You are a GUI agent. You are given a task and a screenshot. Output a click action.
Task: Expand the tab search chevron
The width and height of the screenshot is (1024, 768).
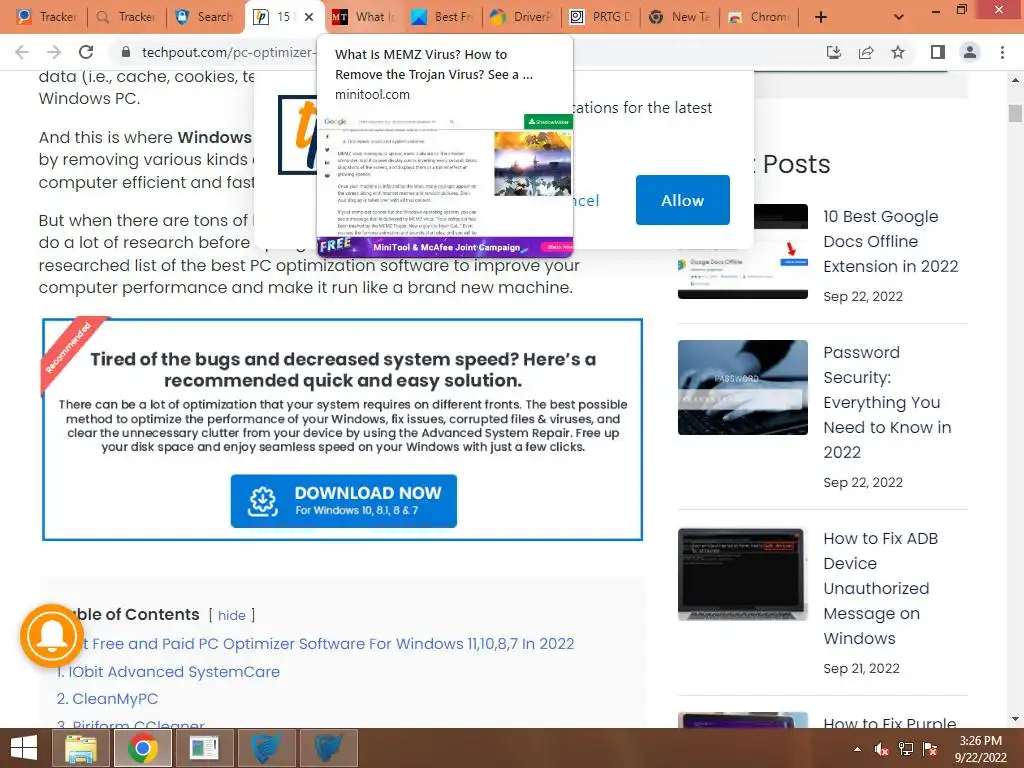(899, 17)
